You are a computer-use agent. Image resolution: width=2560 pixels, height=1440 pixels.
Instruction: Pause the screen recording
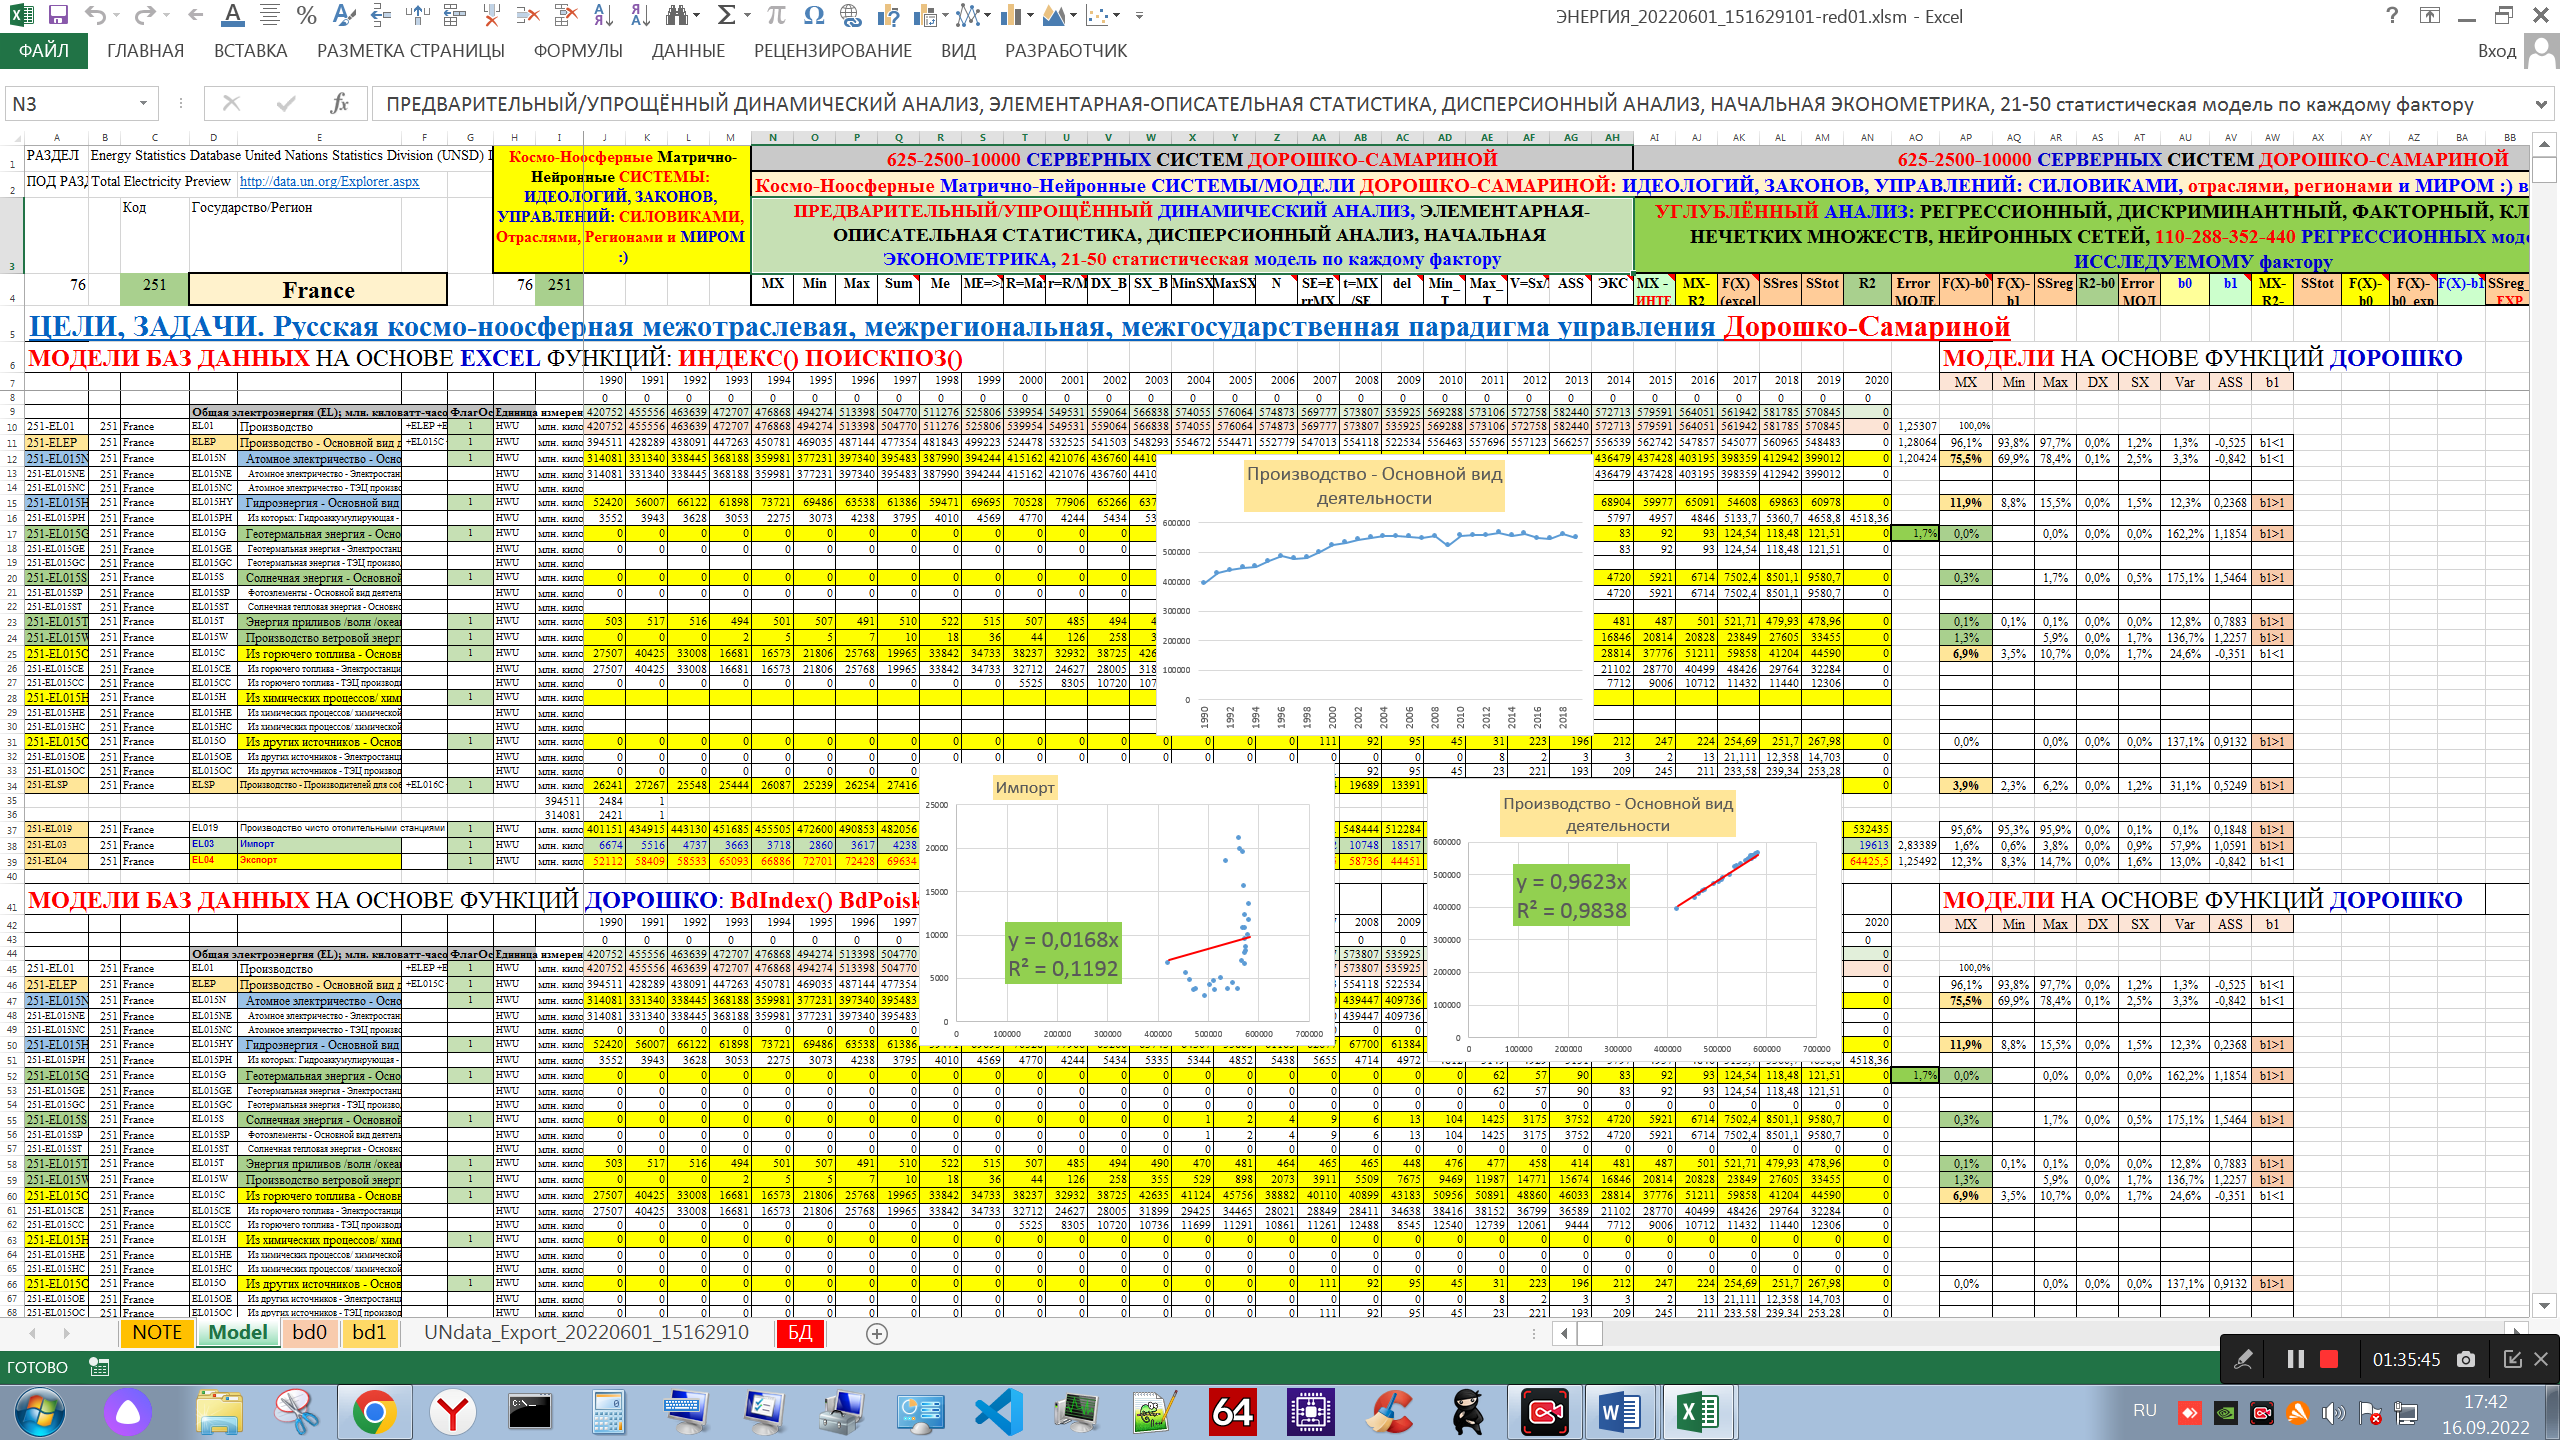coord(2296,1359)
